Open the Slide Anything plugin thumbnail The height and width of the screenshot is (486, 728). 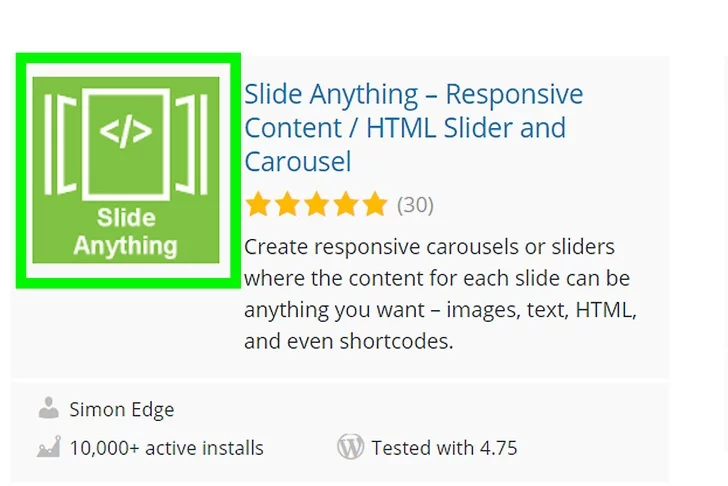click(x=126, y=170)
